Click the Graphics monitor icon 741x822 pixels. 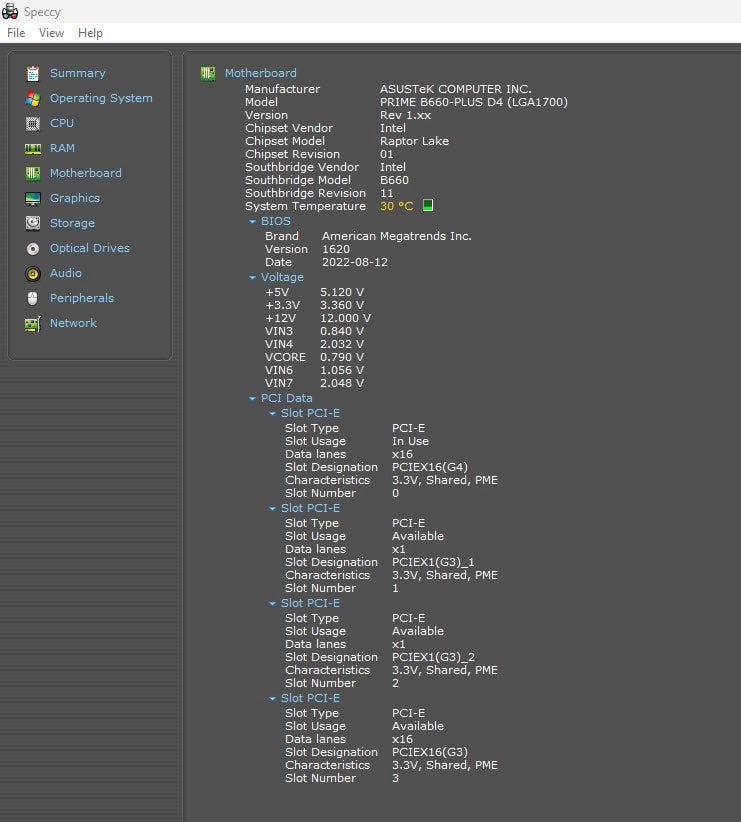(33, 198)
